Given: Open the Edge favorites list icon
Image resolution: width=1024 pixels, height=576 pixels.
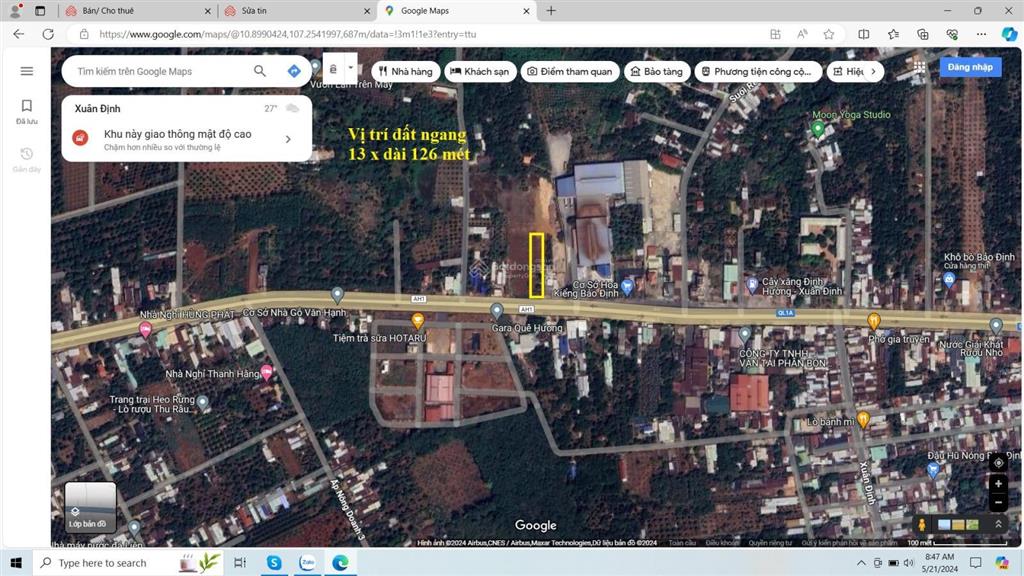Looking at the screenshot, I should coord(893,34).
